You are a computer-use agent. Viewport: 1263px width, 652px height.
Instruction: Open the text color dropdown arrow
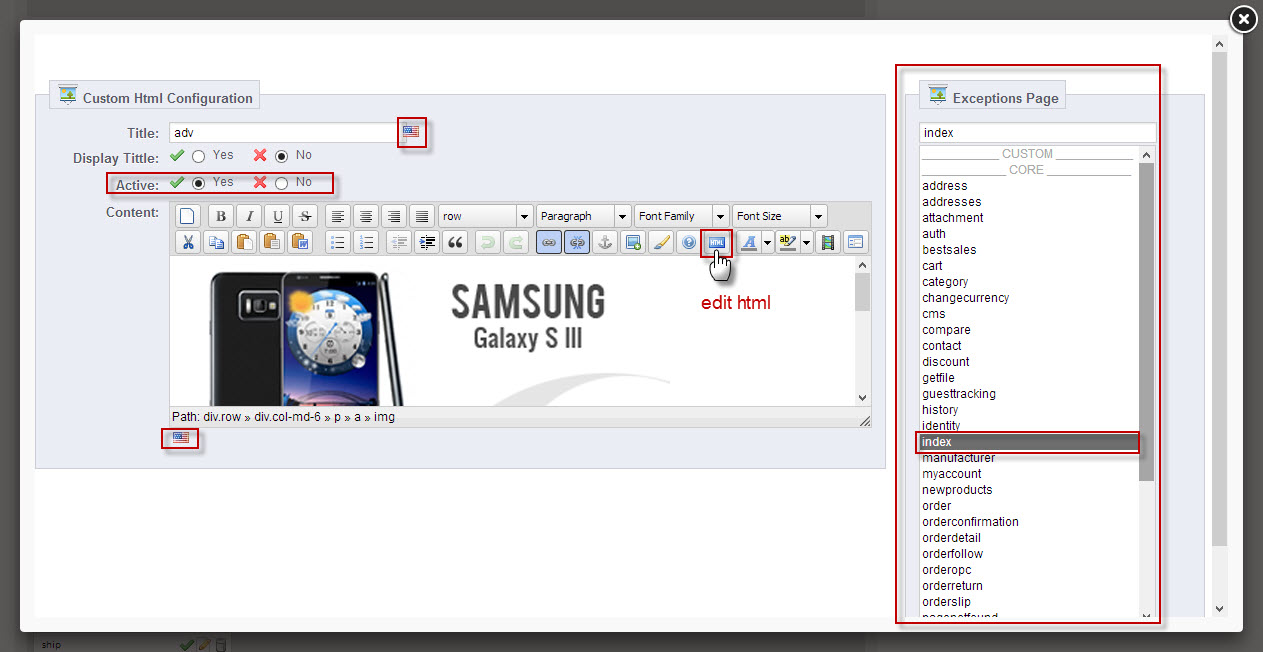(x=767, y=242)
